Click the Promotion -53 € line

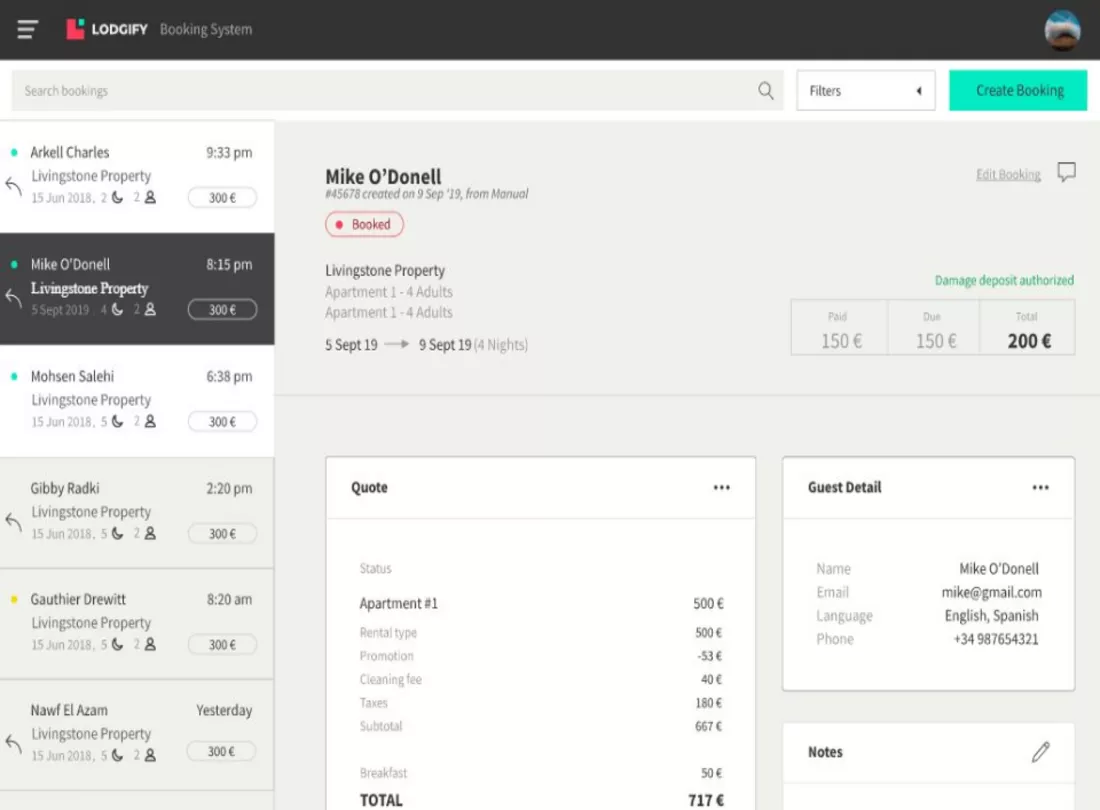(x=541, y=656)
